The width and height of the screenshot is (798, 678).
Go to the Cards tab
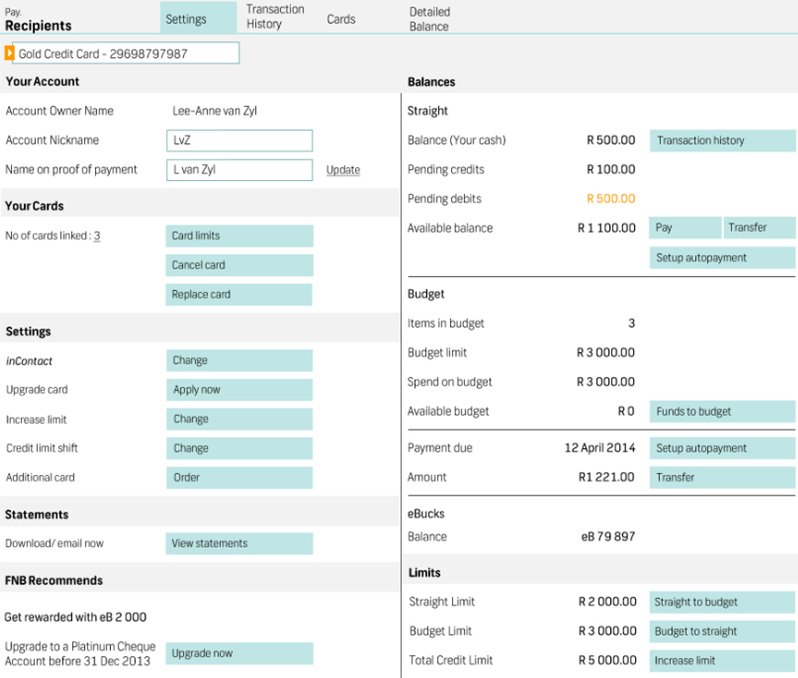[341, 19]
